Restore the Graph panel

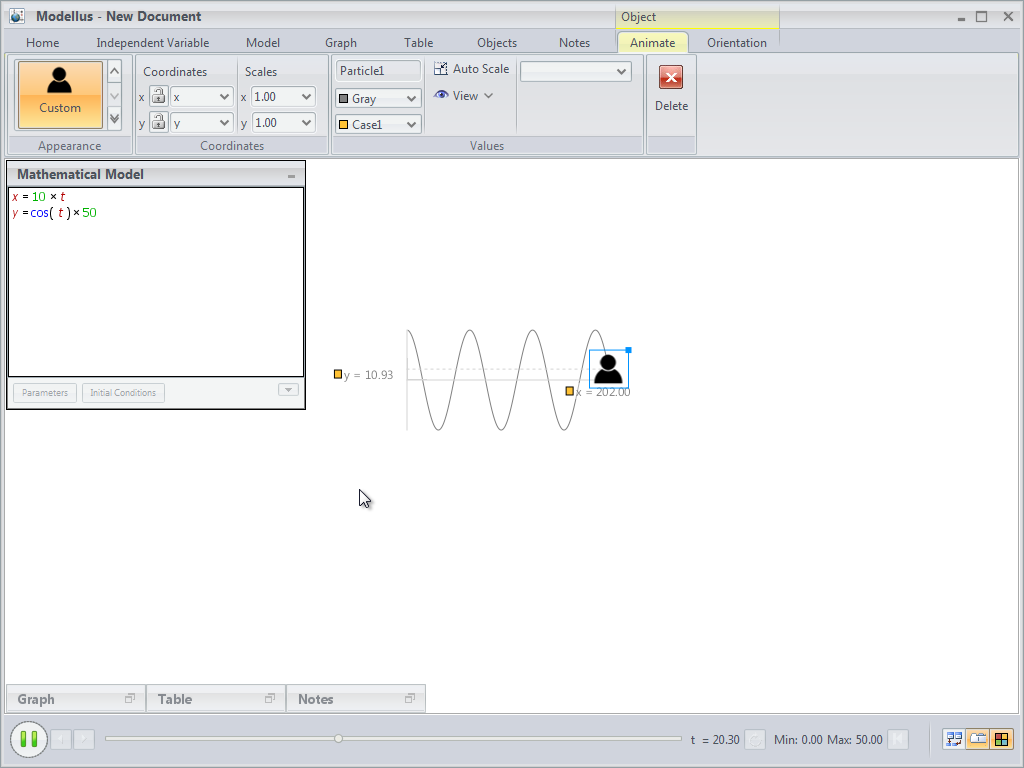point(130,698)
